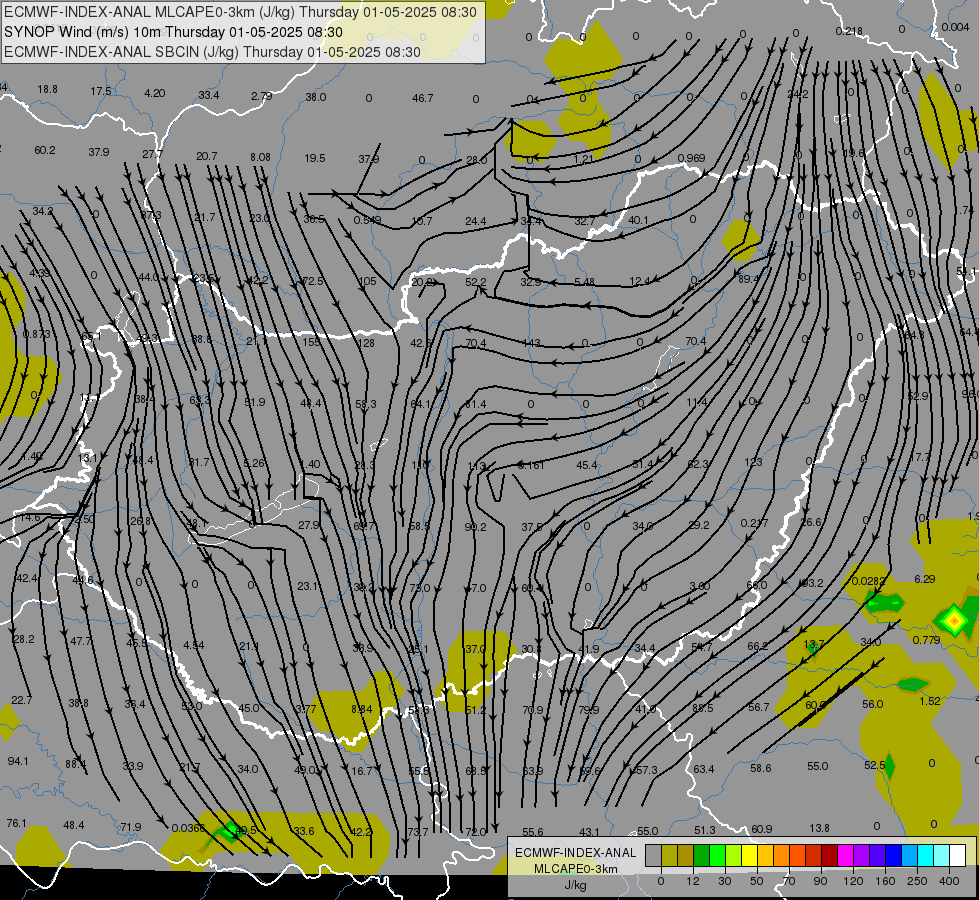979x900 pixels.
Task: Click the legend tick value 30
Action: [724, 881]
